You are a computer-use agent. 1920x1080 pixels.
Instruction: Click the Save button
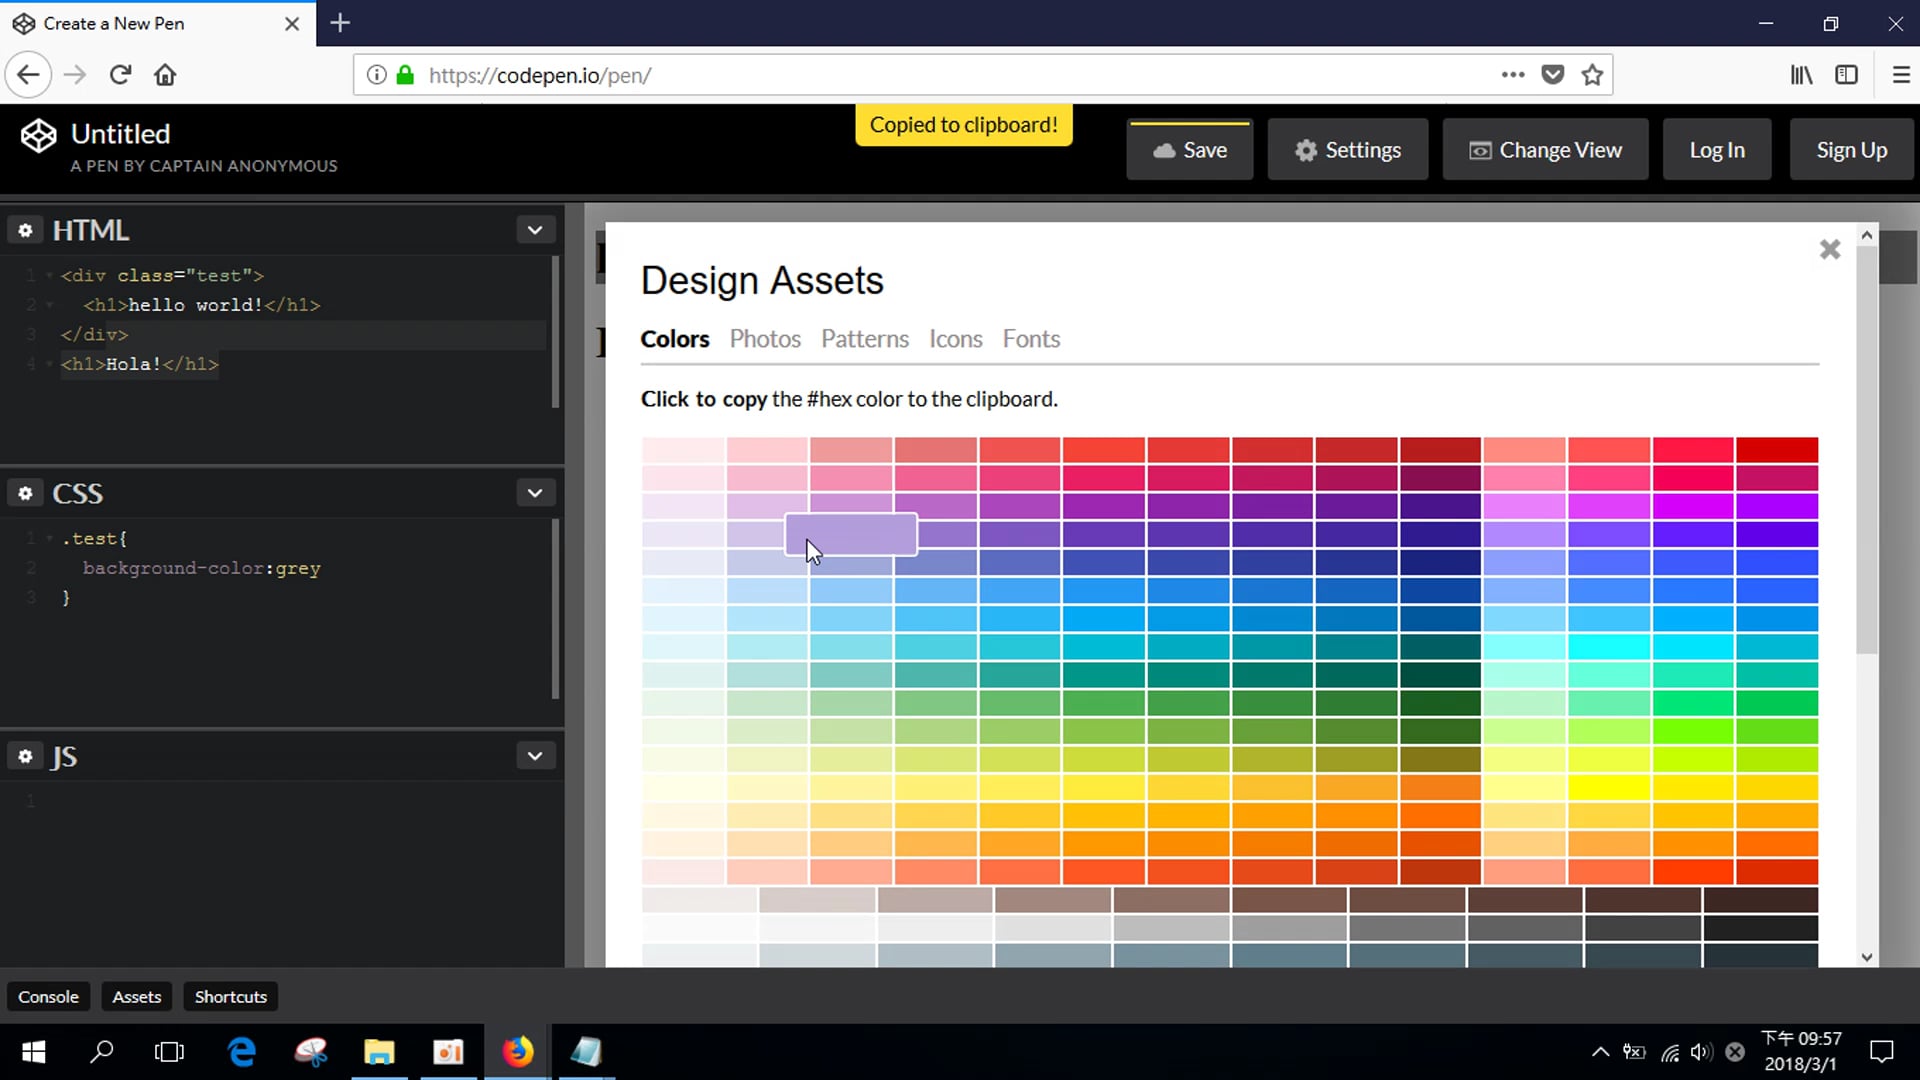coord(1189,151)
